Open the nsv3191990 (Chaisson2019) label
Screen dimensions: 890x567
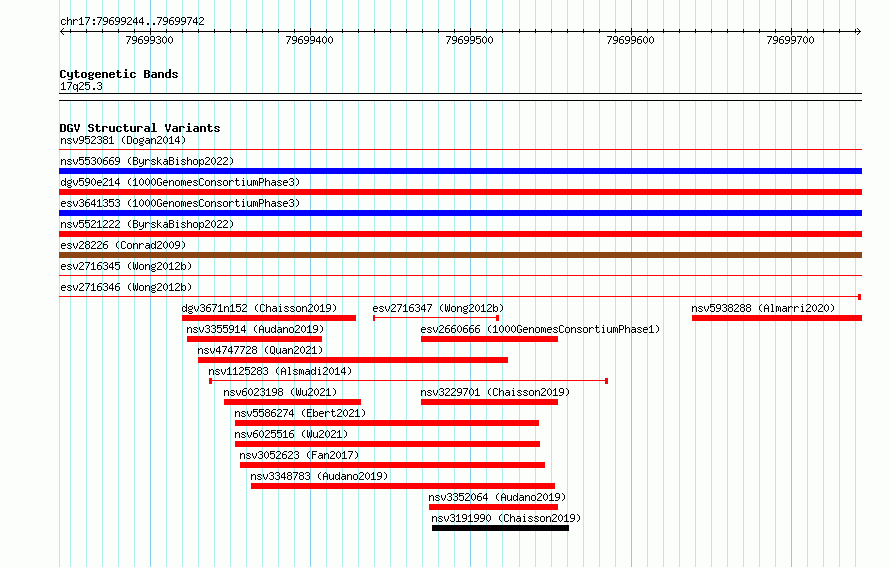click(x=506, y=518)
